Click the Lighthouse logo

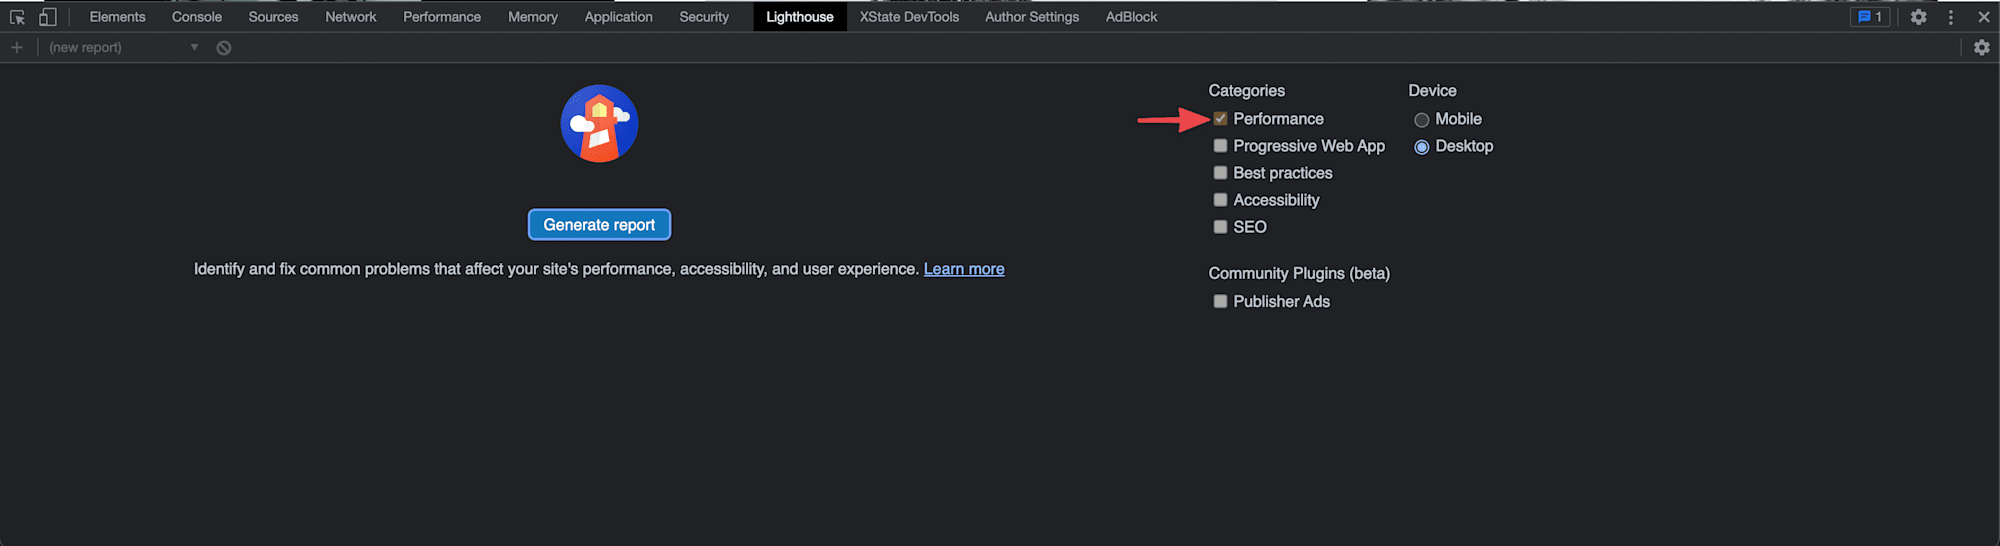point(599,123)
